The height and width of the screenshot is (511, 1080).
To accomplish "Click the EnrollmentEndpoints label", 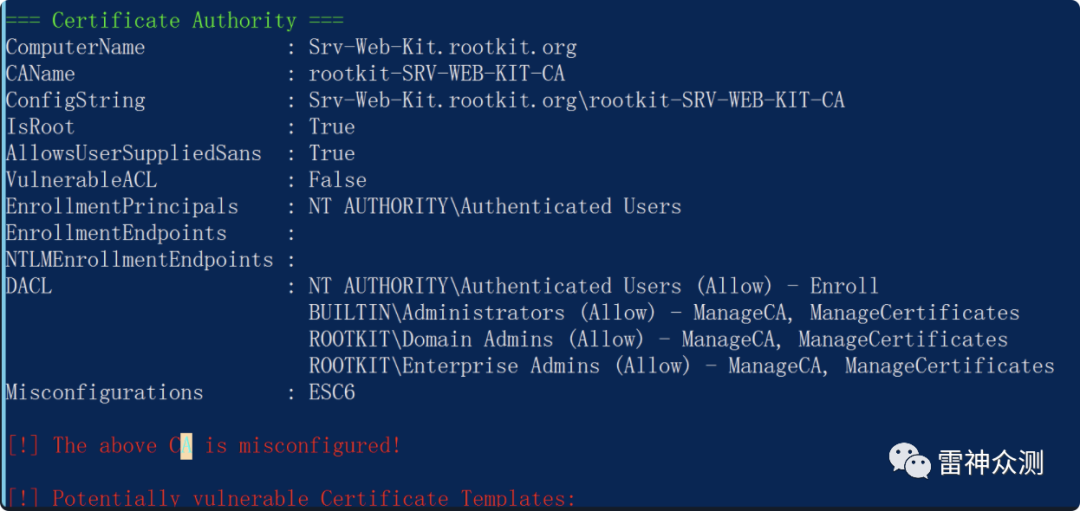I will pyautogui.click(x=116, y=233).
